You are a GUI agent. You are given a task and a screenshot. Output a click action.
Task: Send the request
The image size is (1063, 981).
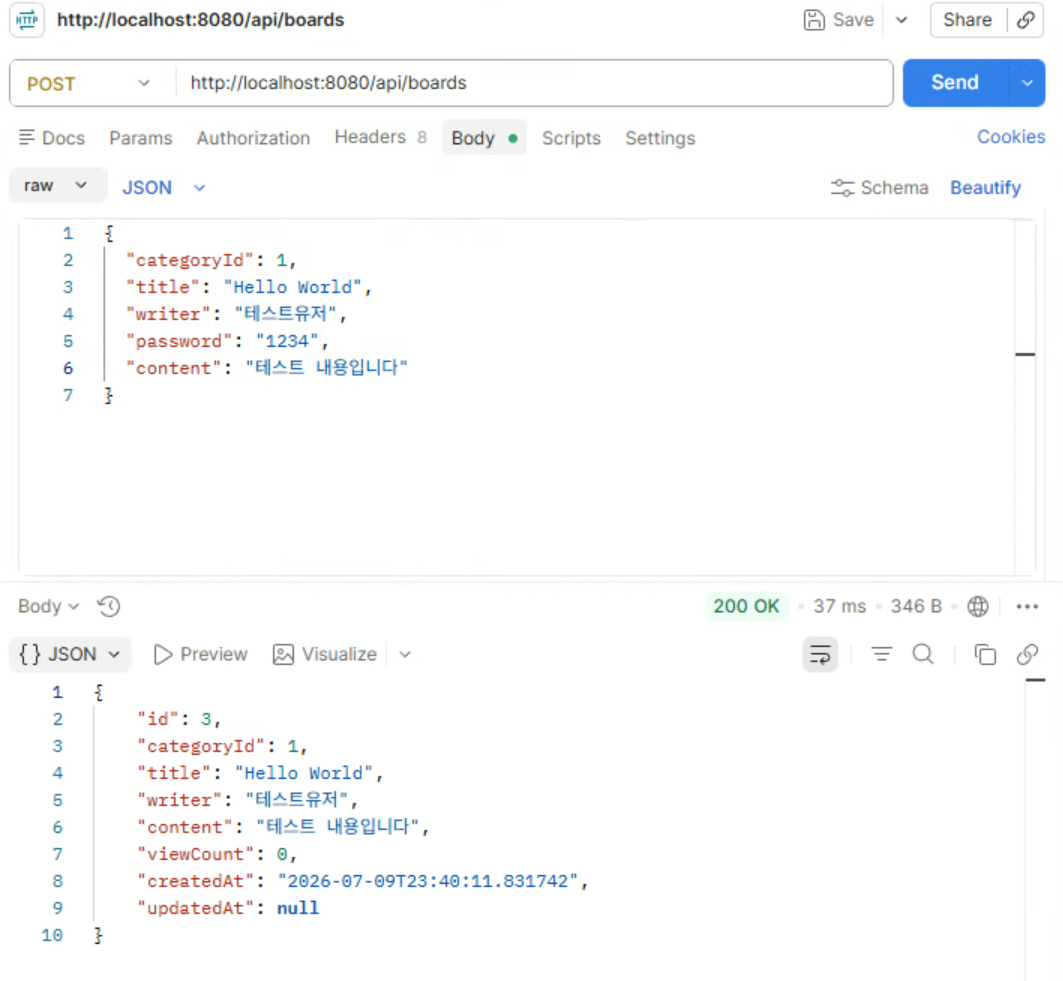coord(955,83)
